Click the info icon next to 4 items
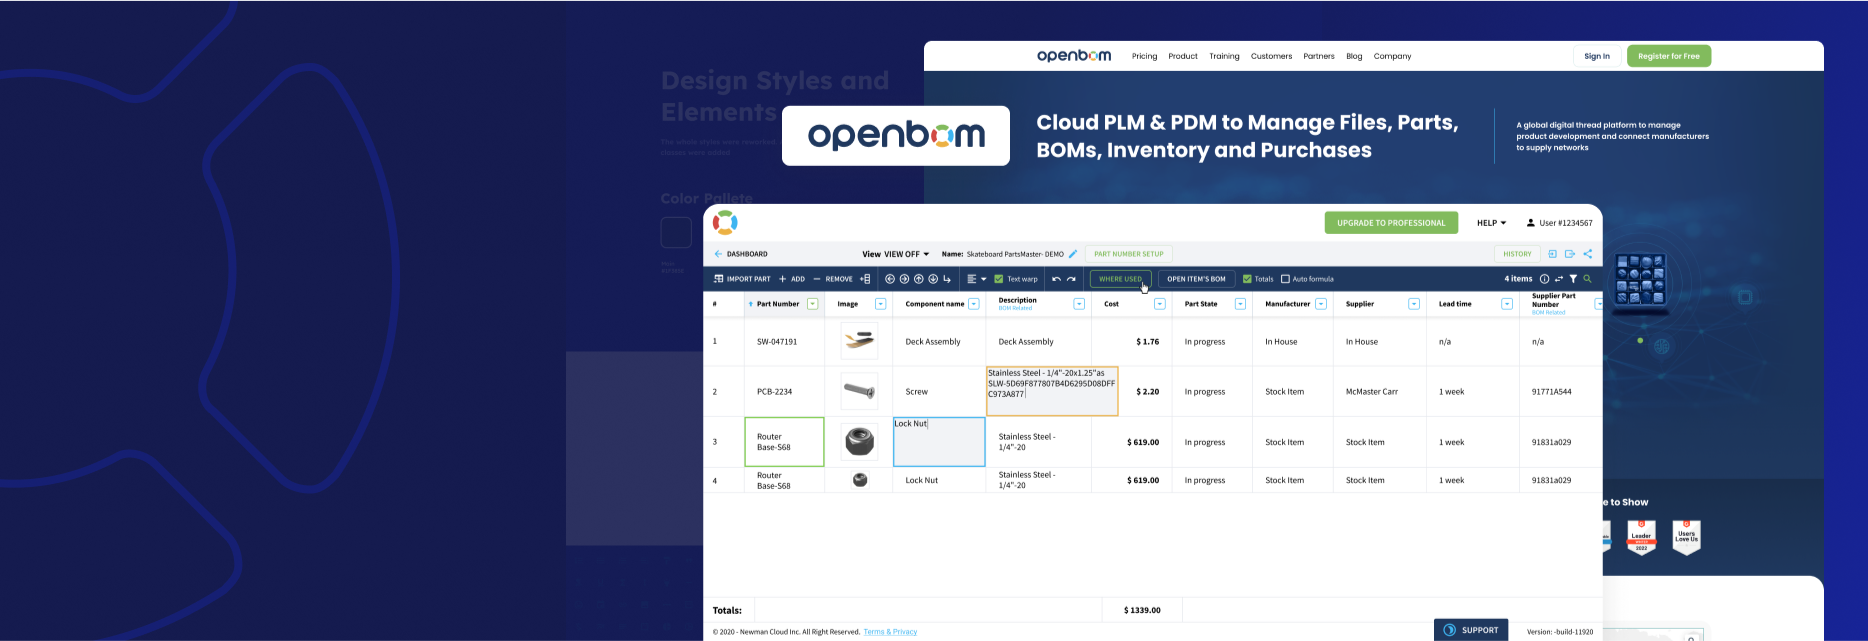Image resolution: width=1868 pixels, height=641 pixels. coord(1544,279)
